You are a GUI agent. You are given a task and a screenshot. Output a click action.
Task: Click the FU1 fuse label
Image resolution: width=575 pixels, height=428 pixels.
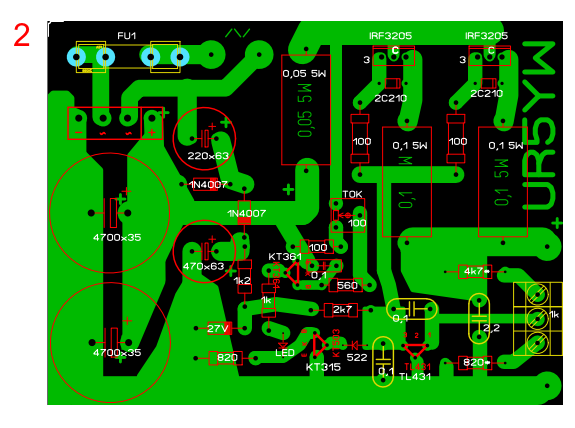[127, 36]
